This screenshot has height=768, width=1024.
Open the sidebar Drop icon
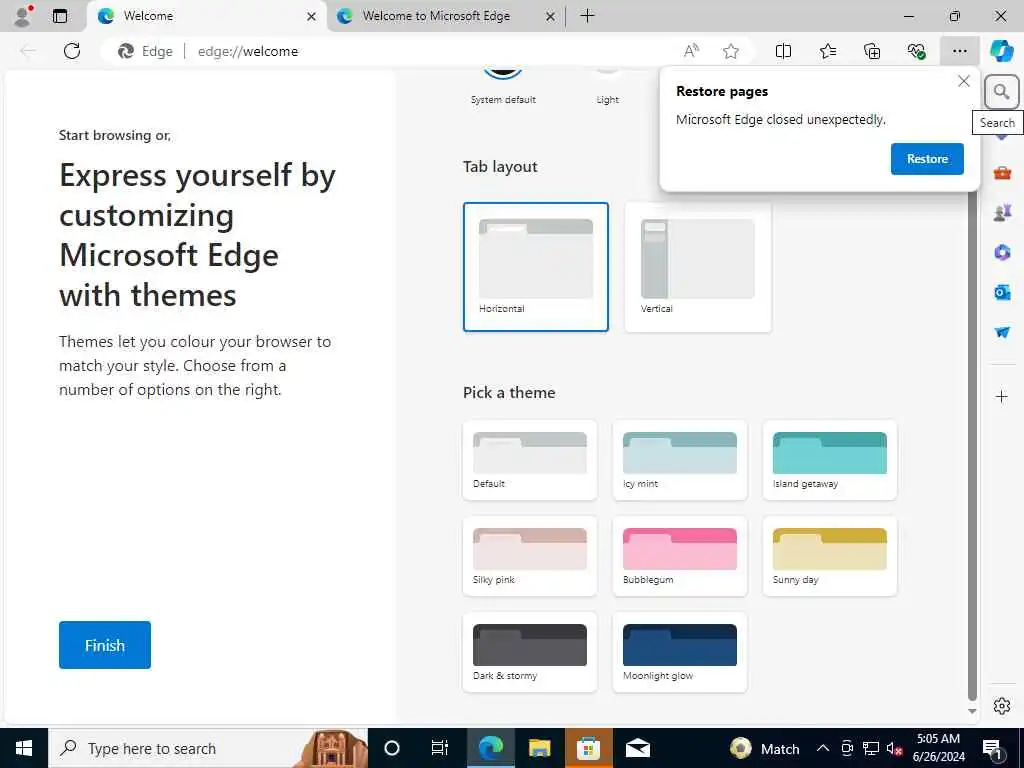[x=1002, y=332]
